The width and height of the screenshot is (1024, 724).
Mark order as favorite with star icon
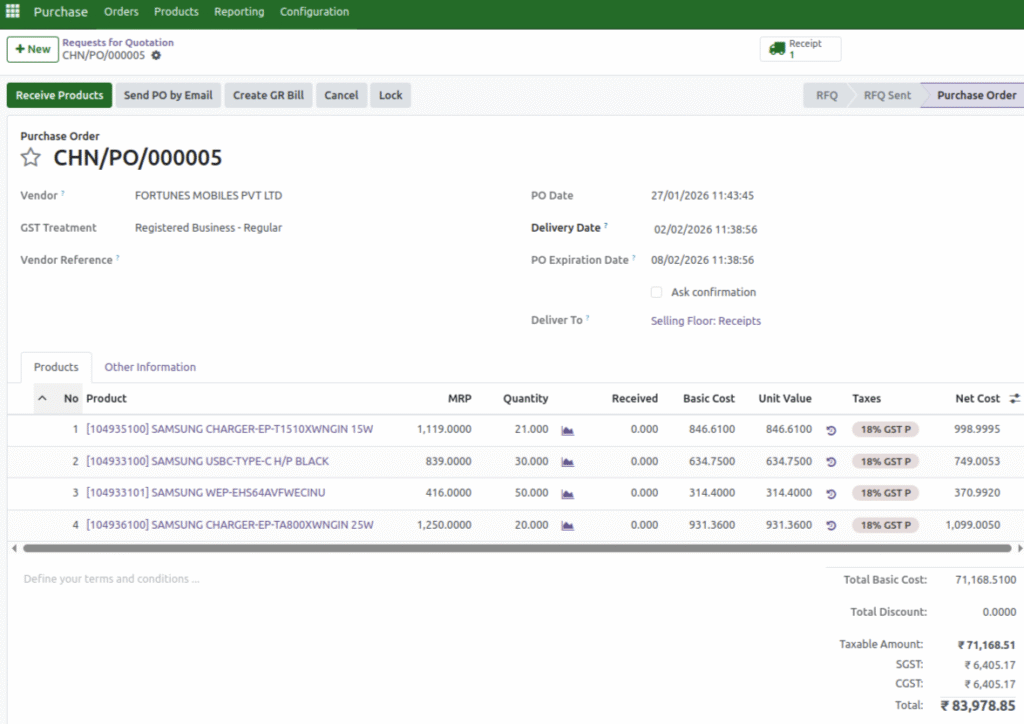pyautogui.click(x=31, y=158)
